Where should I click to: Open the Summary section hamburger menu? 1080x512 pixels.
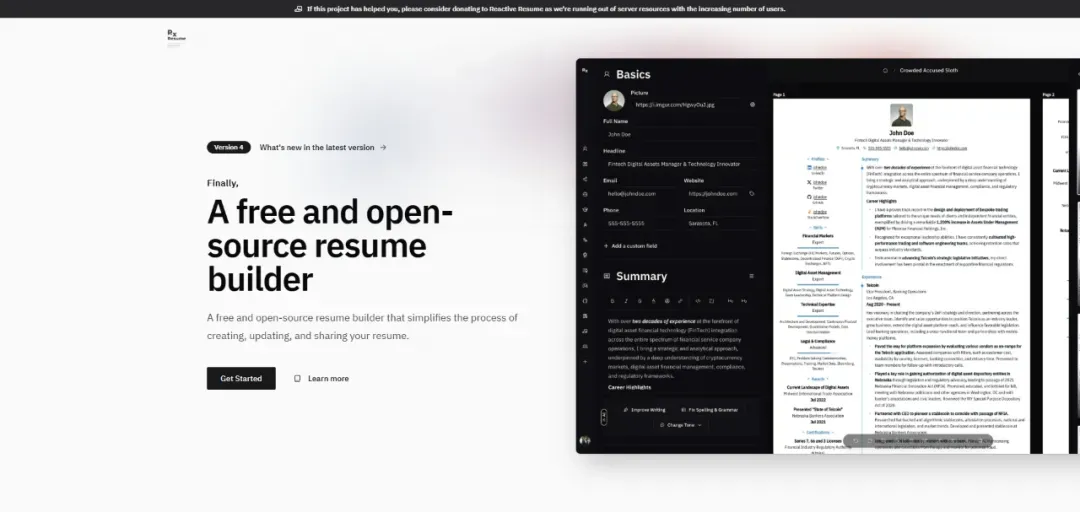click(x=752, y=276)
